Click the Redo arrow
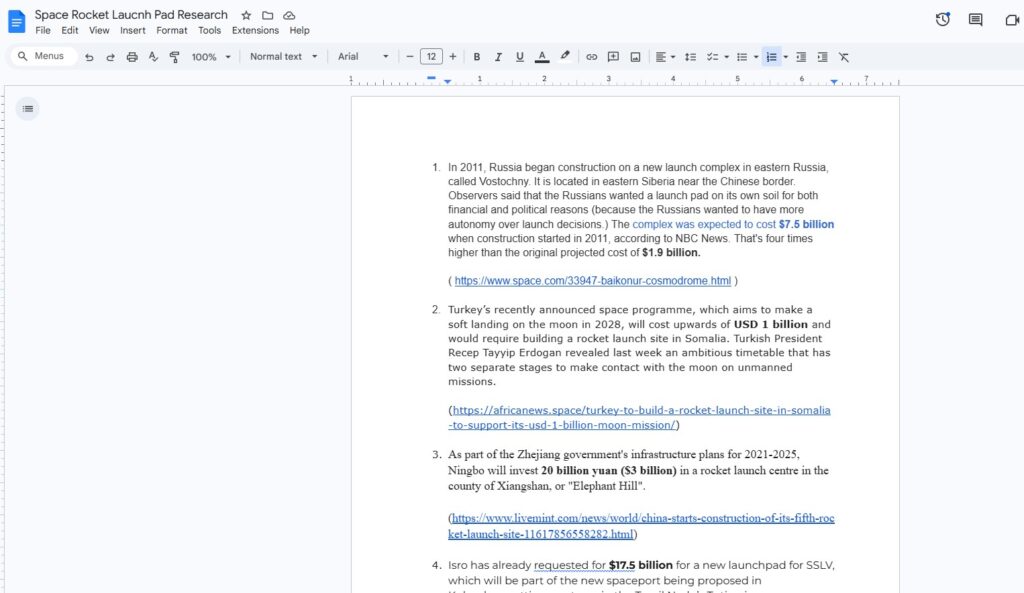Image resolution: width=1024 pixels, height=593 pixels. [110, 57]
